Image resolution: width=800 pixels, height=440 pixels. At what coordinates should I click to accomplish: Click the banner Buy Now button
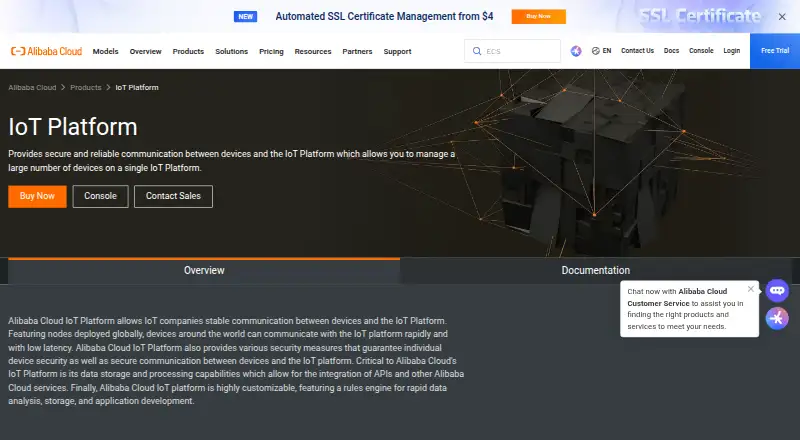[x=539, y=16]
